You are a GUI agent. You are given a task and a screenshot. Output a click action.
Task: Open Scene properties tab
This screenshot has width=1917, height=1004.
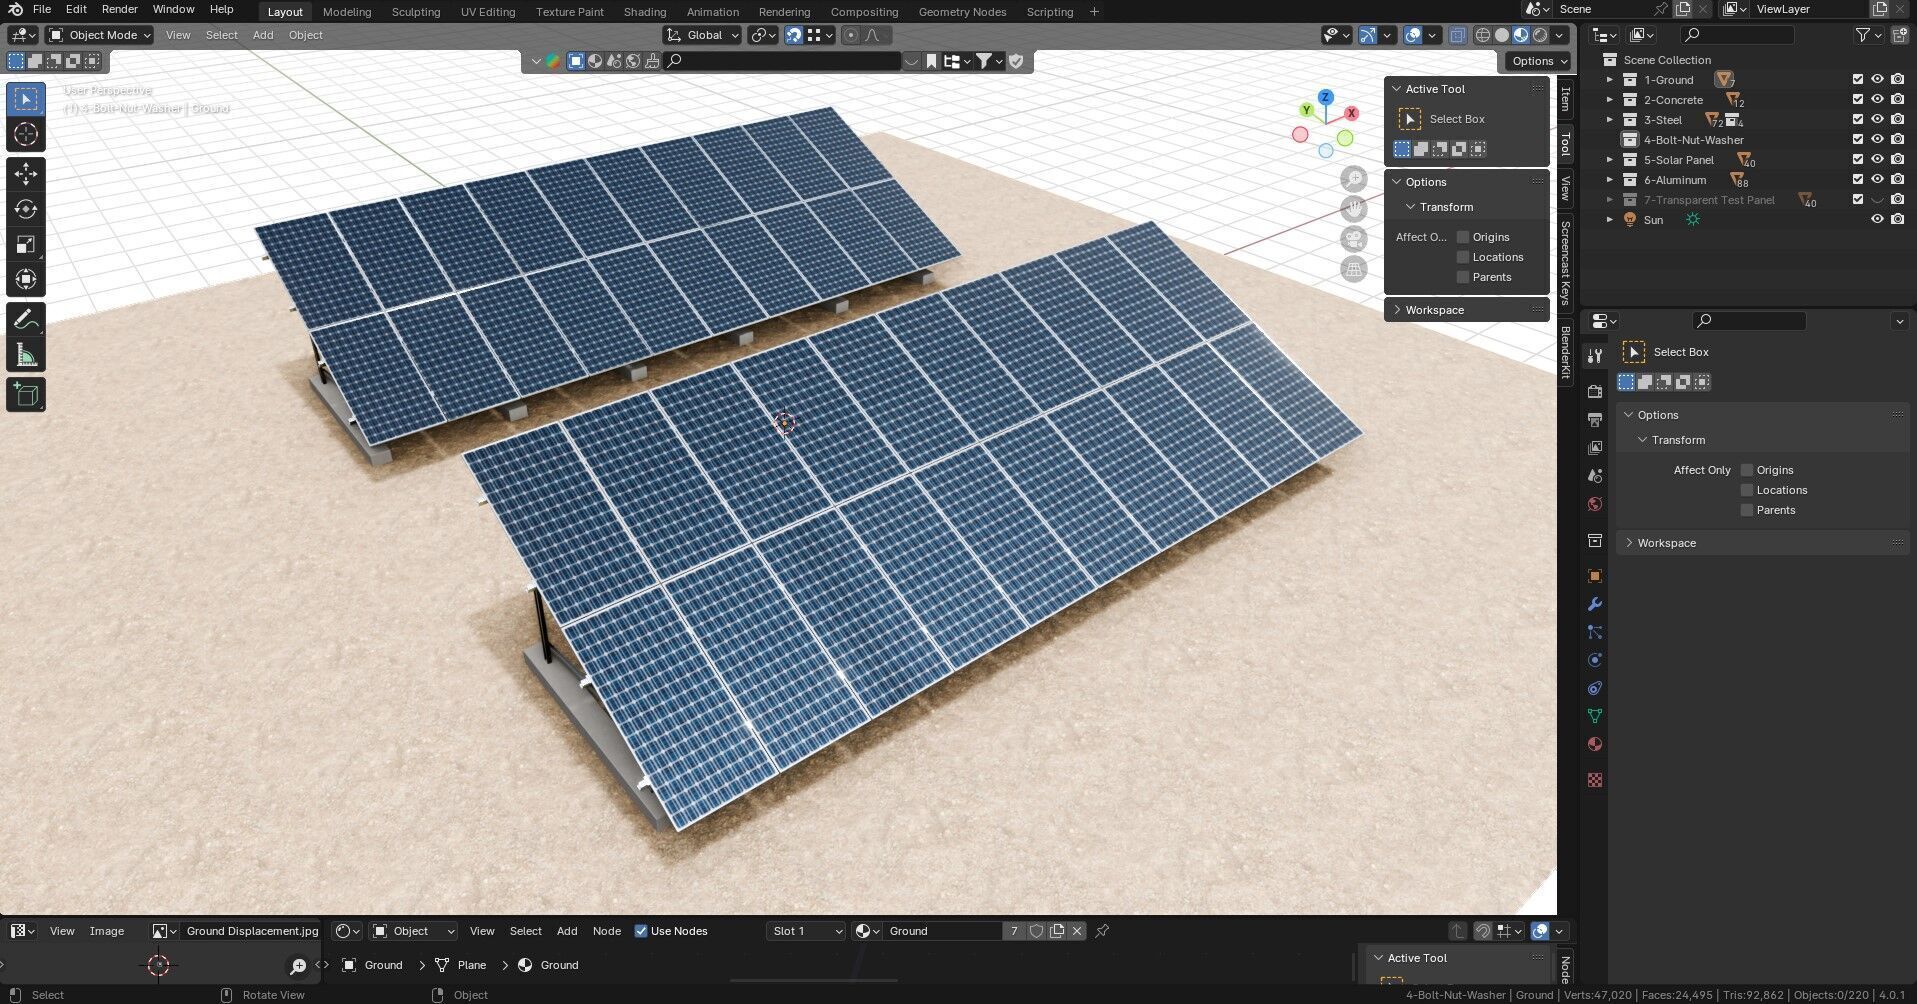click(x=1595, y=476)
